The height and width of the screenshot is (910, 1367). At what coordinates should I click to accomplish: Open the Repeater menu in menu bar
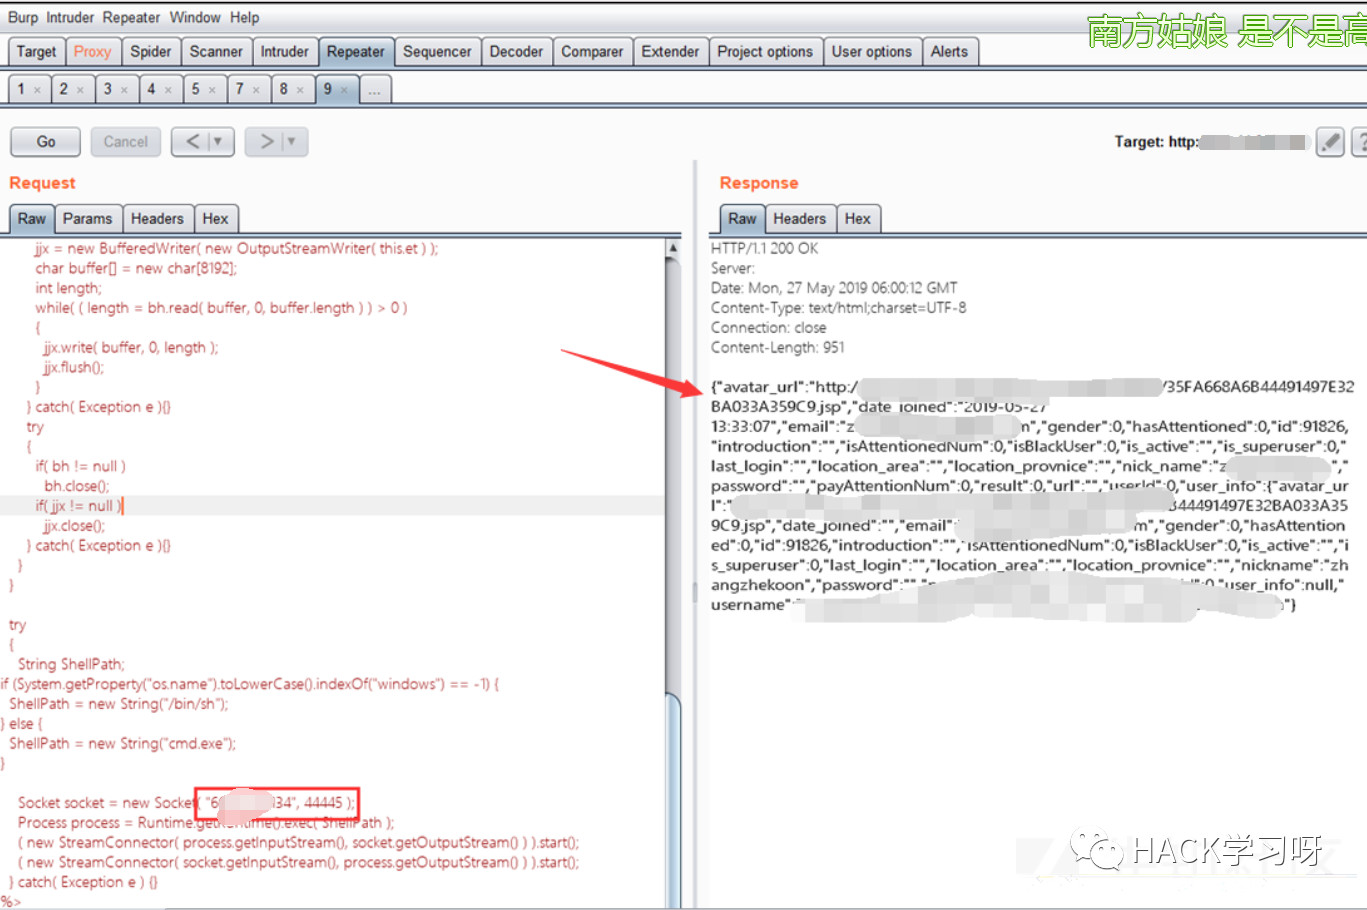pos(131,17)
